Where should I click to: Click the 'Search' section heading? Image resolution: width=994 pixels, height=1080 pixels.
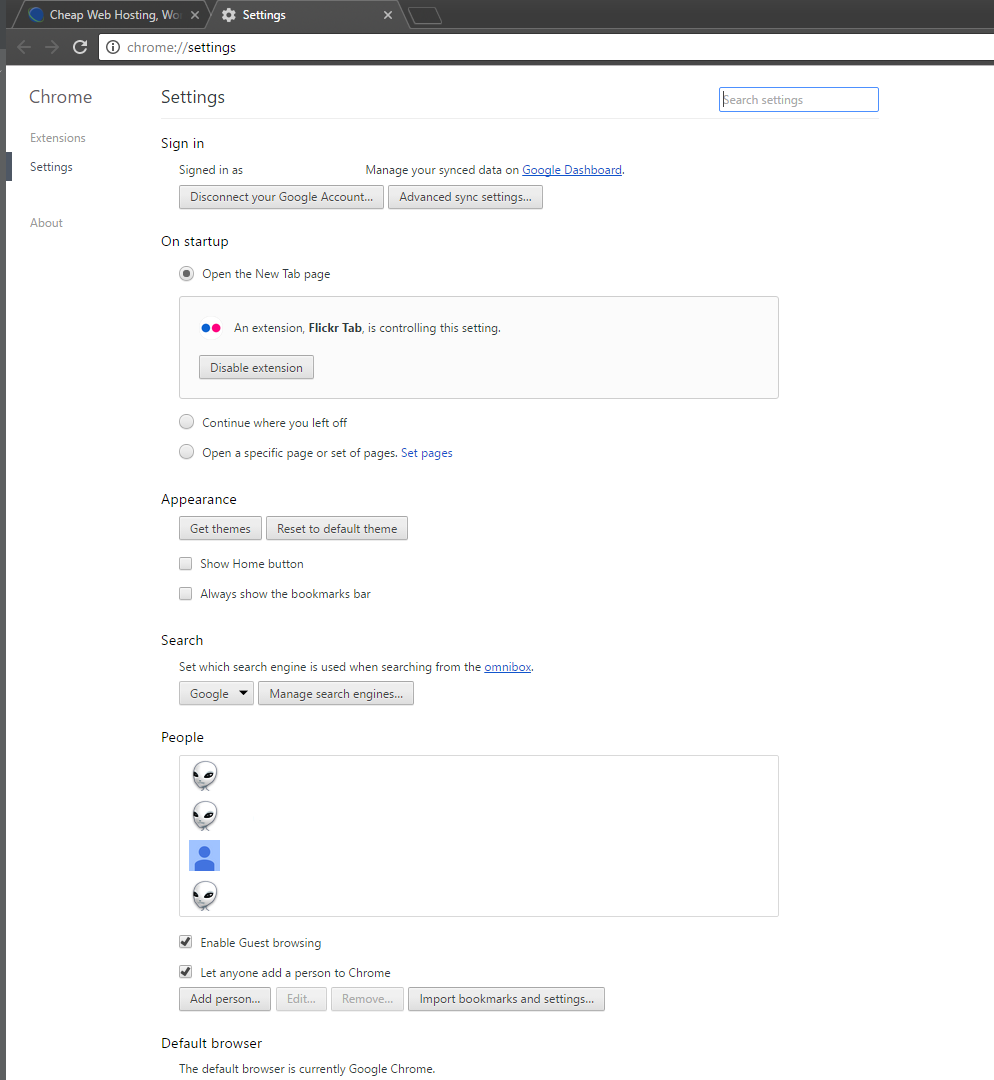pyautogui.click(x=182, y=641)
